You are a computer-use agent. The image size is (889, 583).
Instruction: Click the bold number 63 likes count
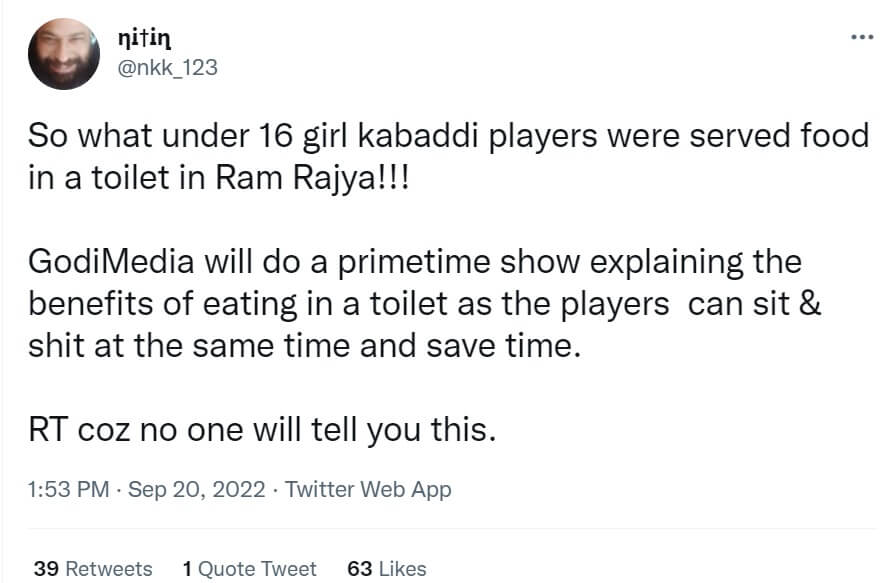(359, 568)
